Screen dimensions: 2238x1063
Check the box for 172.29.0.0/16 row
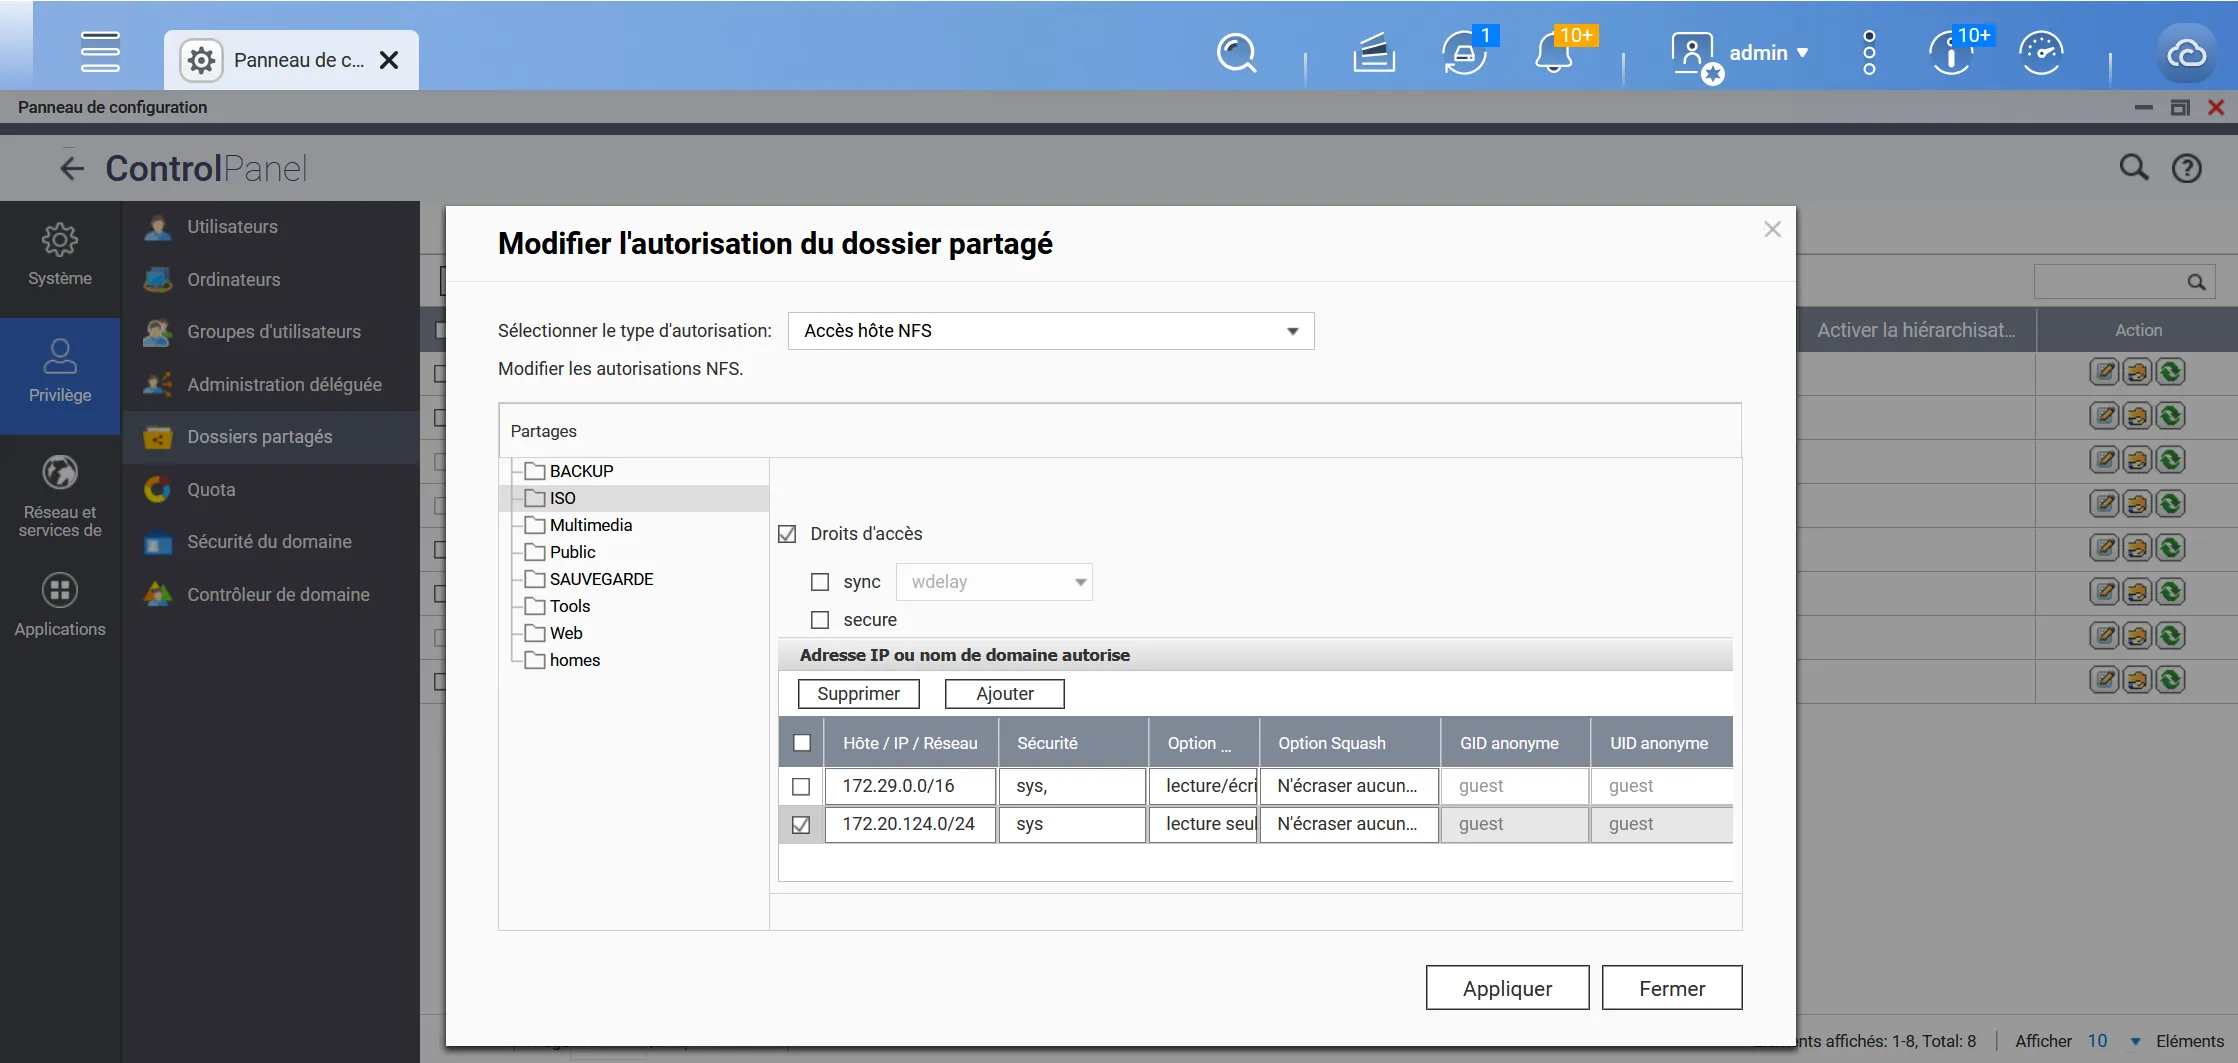801,787
